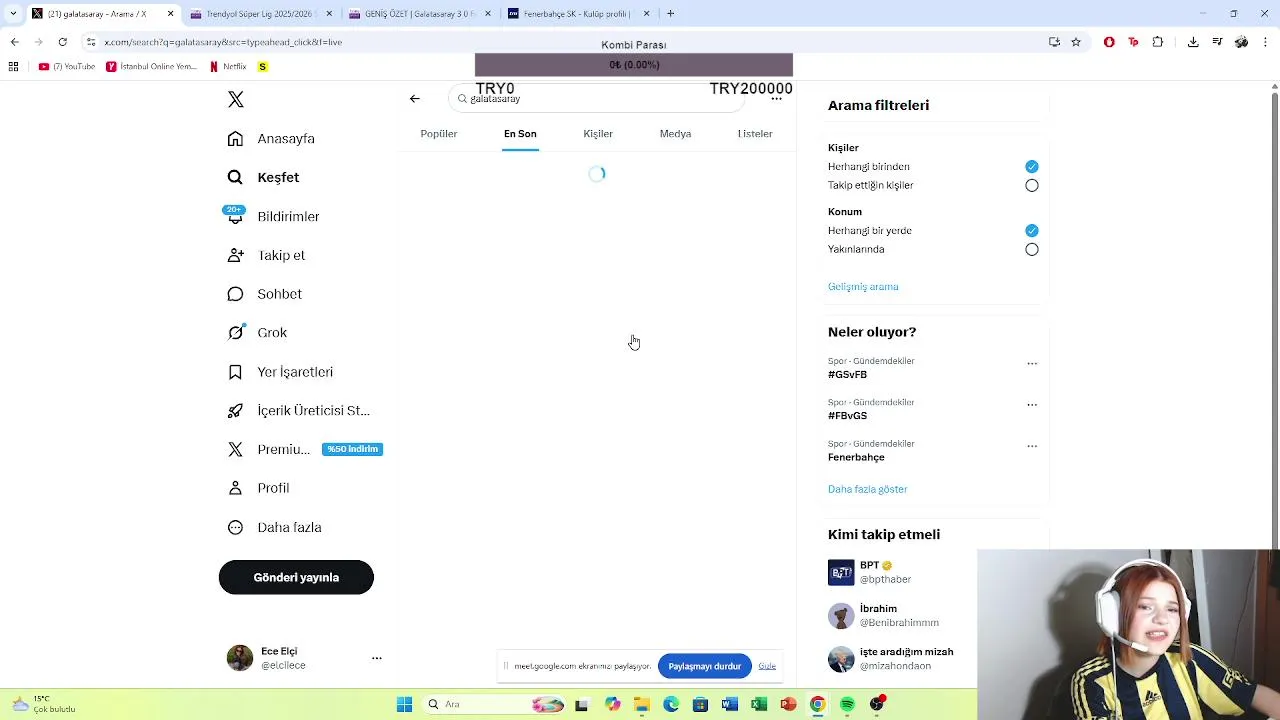Open Word from the taskbar

[x=729, y=705]
